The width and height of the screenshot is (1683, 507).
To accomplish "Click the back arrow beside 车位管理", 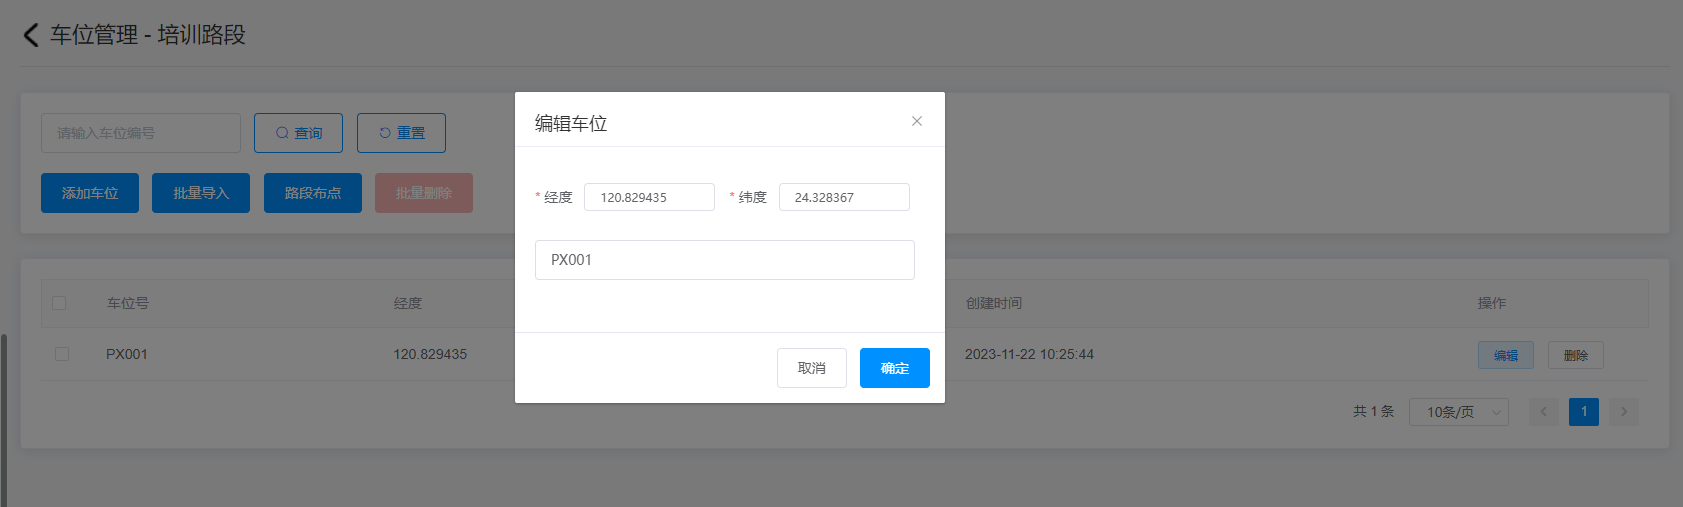I will point(31,35).
